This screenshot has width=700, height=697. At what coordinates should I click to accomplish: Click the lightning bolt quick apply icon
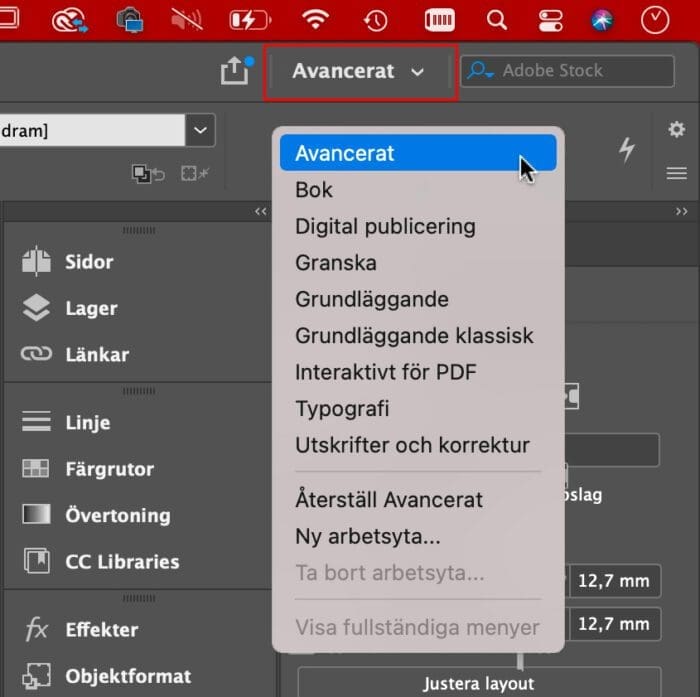click(627, 150)
